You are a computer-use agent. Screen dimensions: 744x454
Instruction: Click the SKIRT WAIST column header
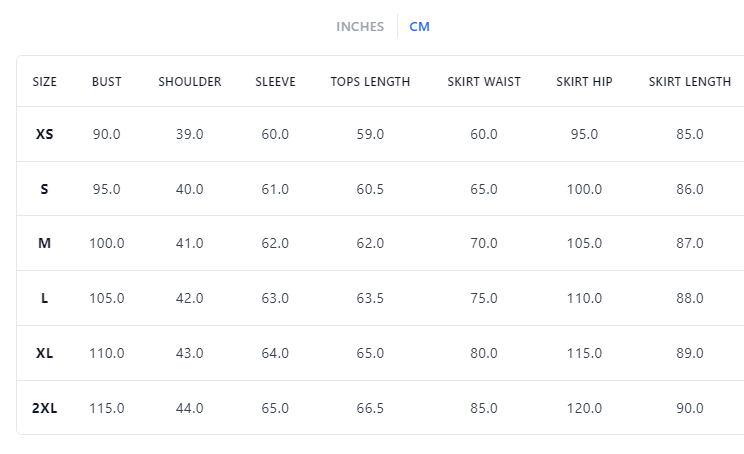pyautogui.click(x=484, y=82)
